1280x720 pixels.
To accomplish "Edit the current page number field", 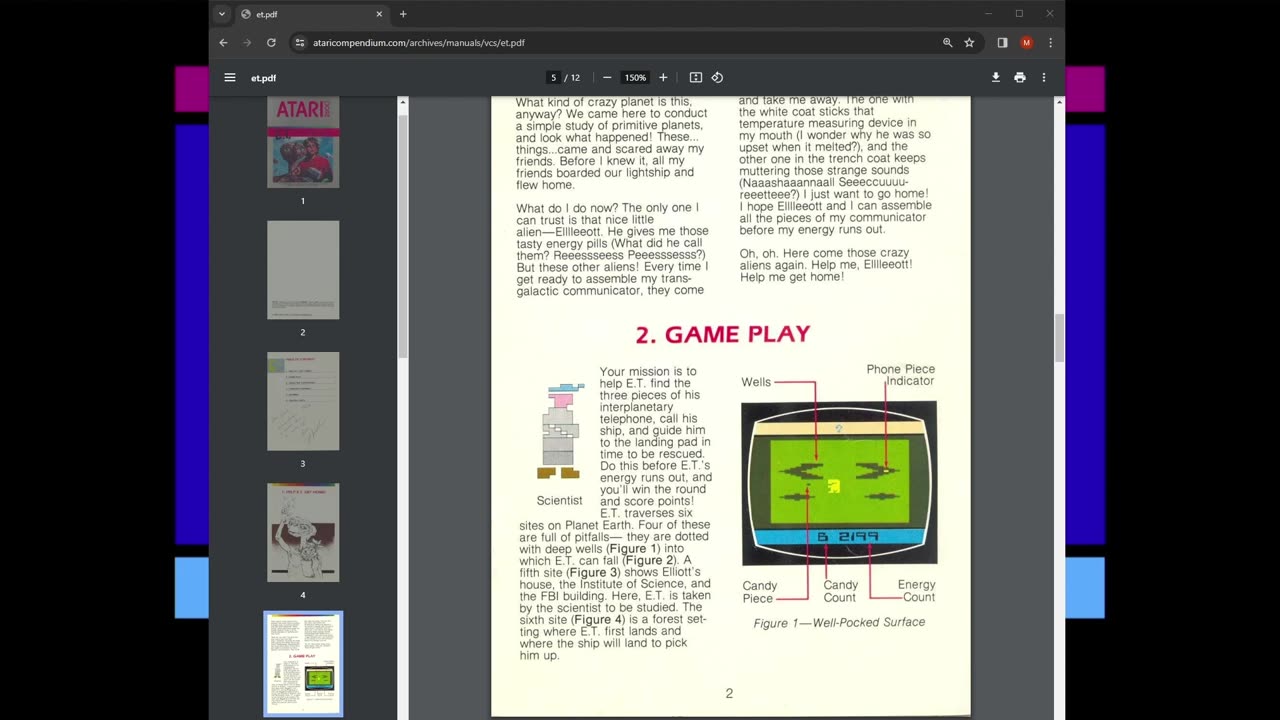I will click(x=553, y=78).
